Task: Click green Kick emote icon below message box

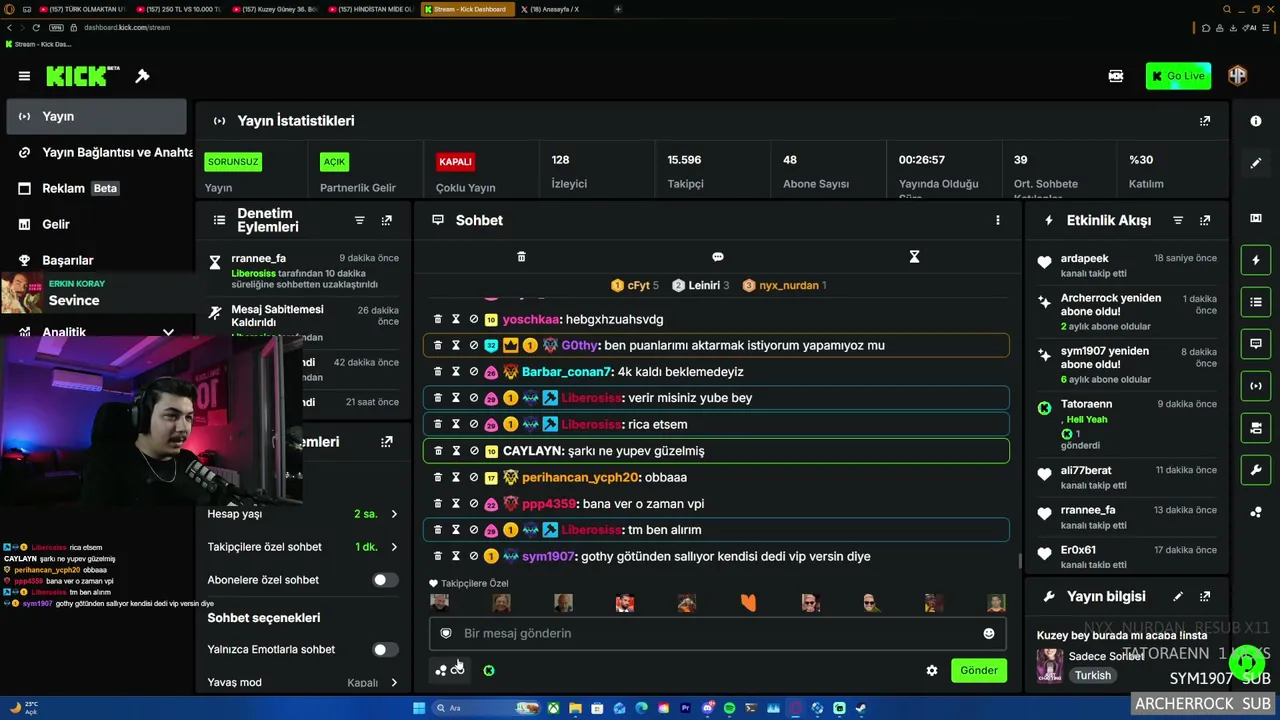Action: [x=489, y=671]
